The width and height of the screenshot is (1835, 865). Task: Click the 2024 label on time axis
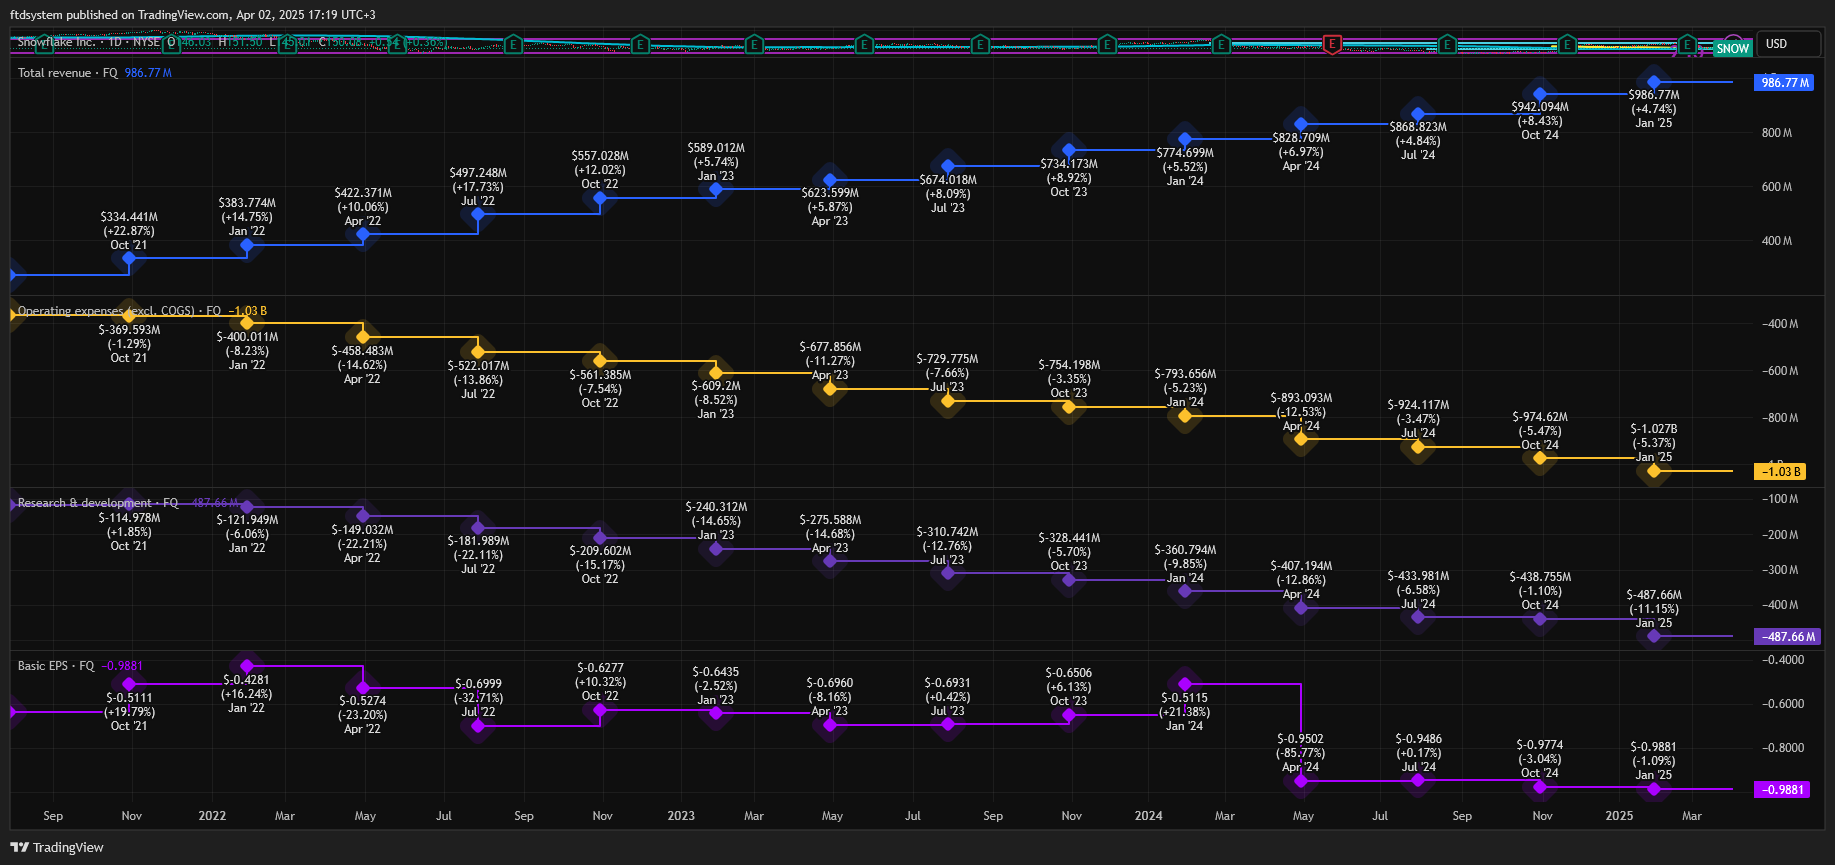(1148, 816)
